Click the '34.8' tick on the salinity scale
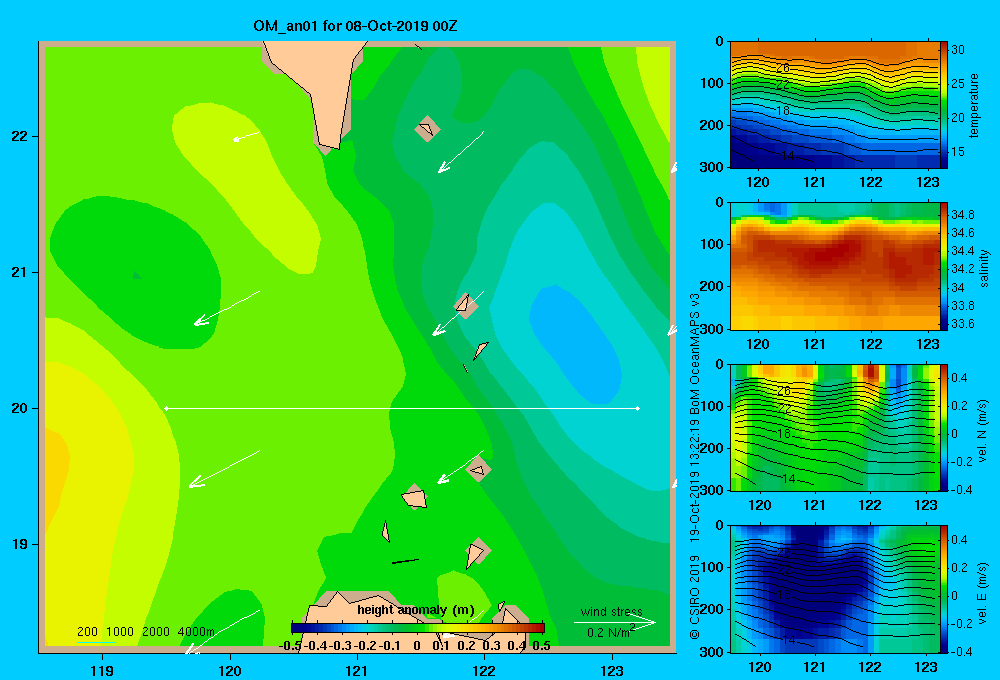The height and width of the screenshot is (680, 1000). 963,214
